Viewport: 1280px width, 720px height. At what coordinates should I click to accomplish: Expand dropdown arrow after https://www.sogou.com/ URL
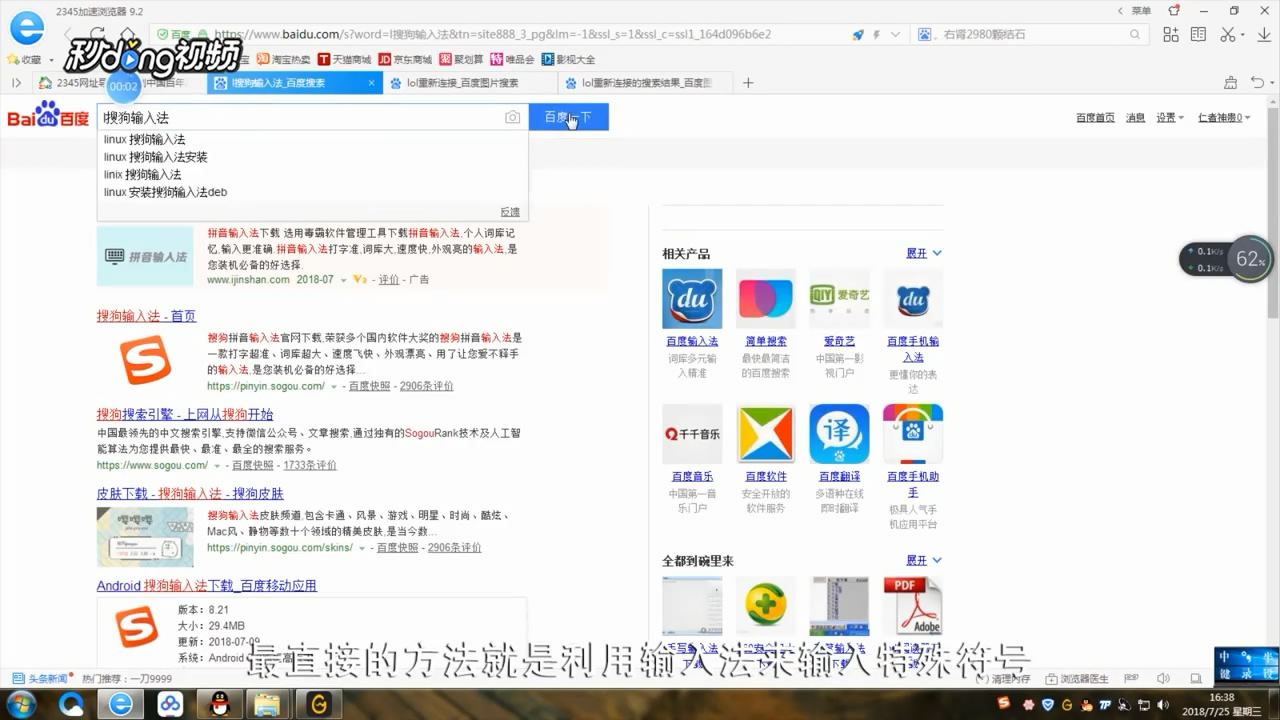(217, 466)
